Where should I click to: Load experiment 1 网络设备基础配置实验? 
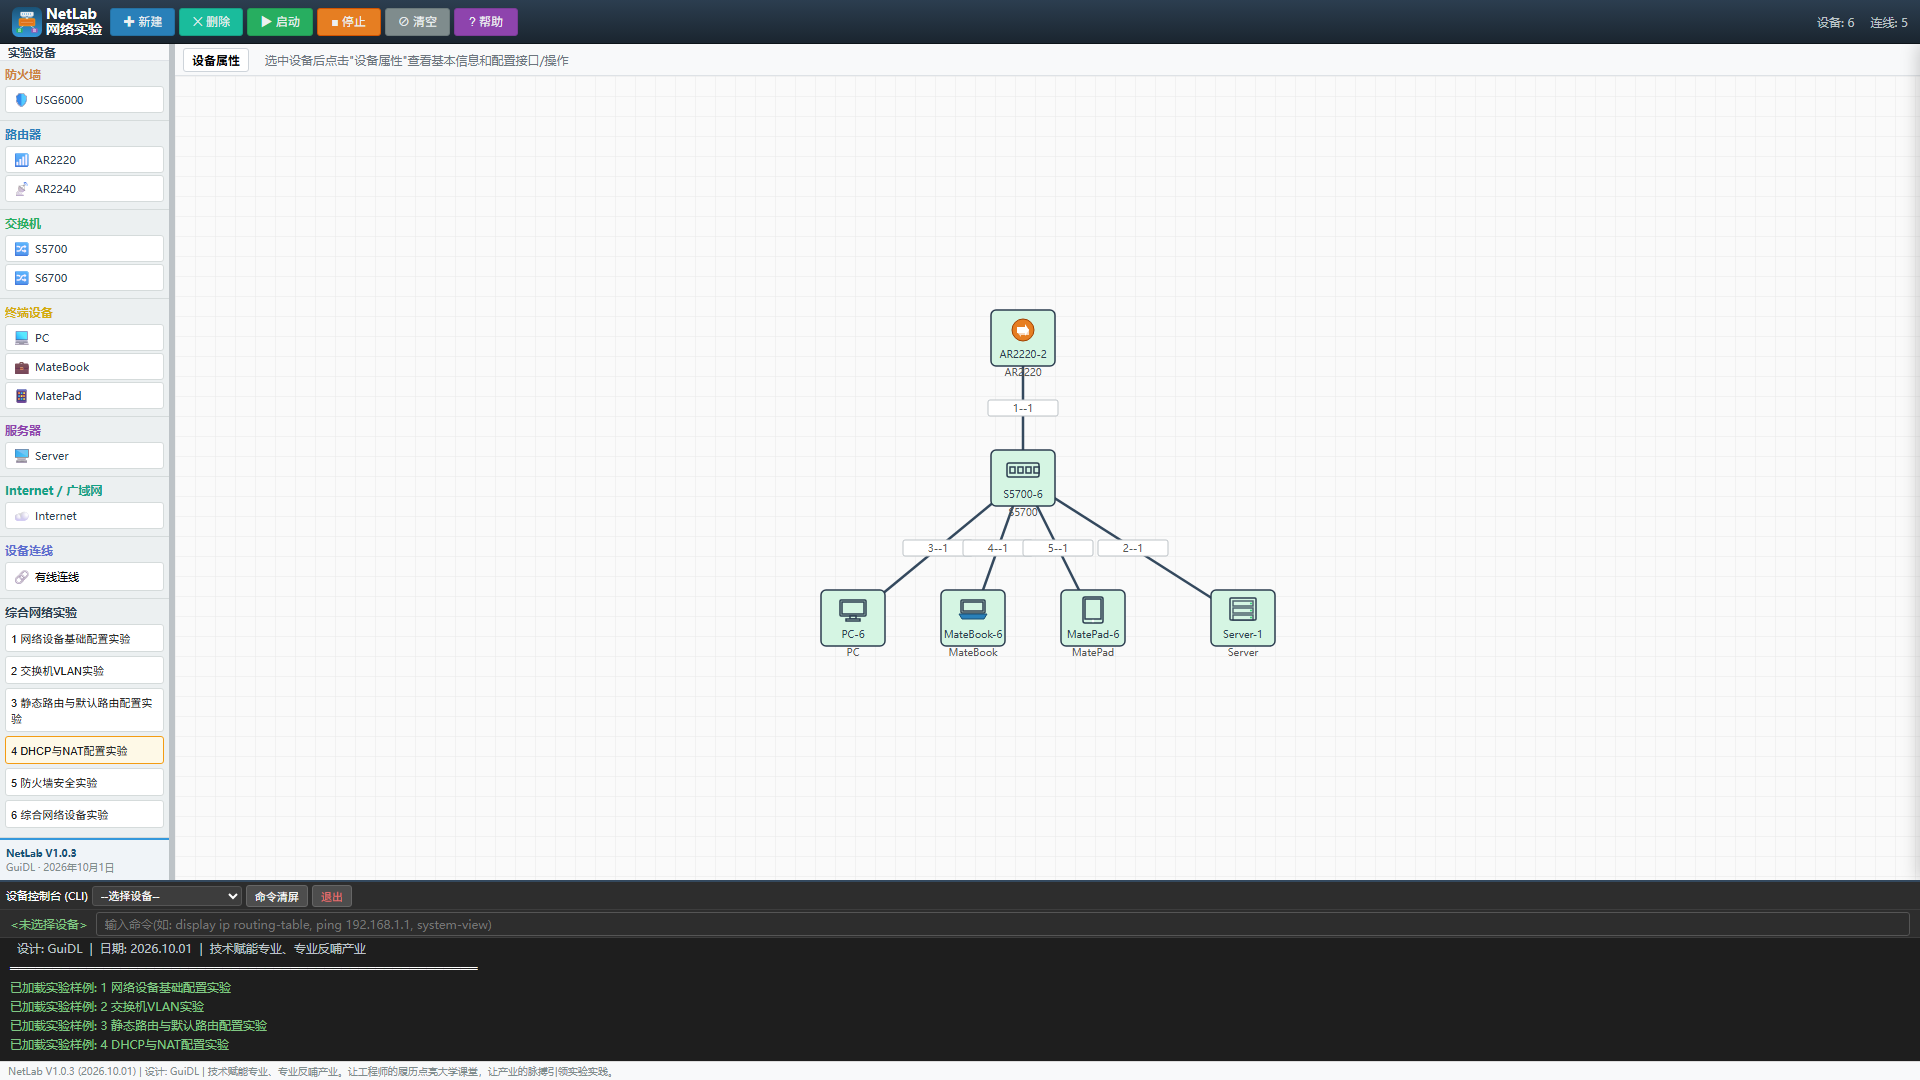[84, 639]
